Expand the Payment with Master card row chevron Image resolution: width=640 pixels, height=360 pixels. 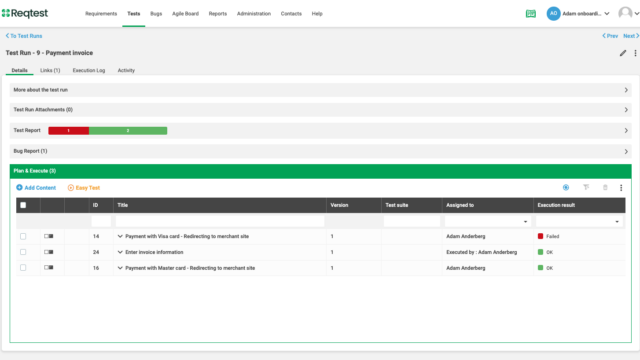coord(120,268)
